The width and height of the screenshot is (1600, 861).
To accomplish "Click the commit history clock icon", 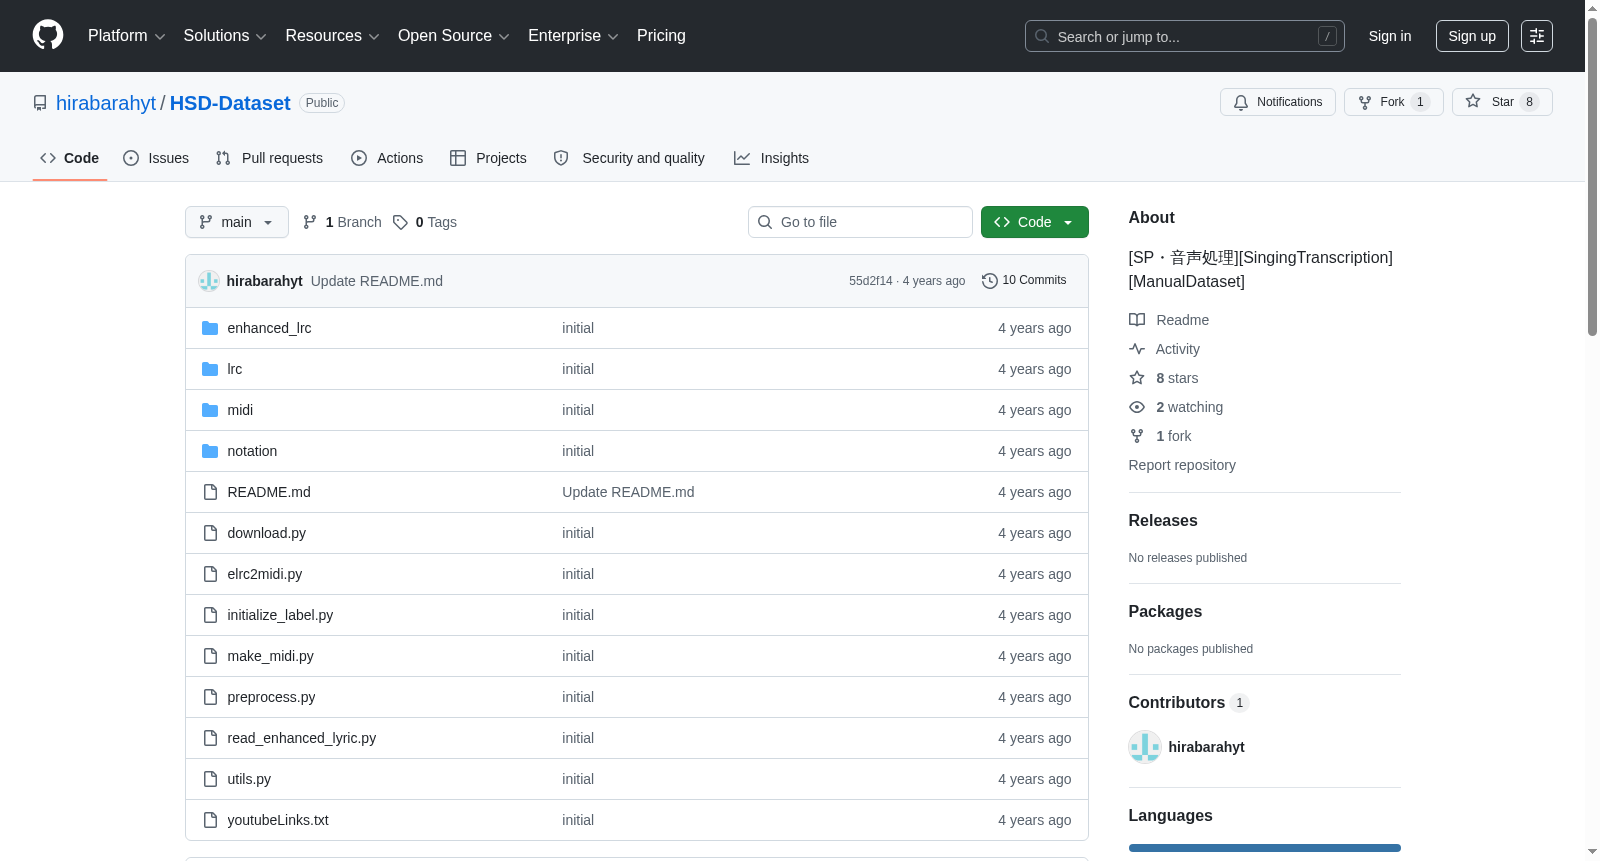I will pos(990,281).
